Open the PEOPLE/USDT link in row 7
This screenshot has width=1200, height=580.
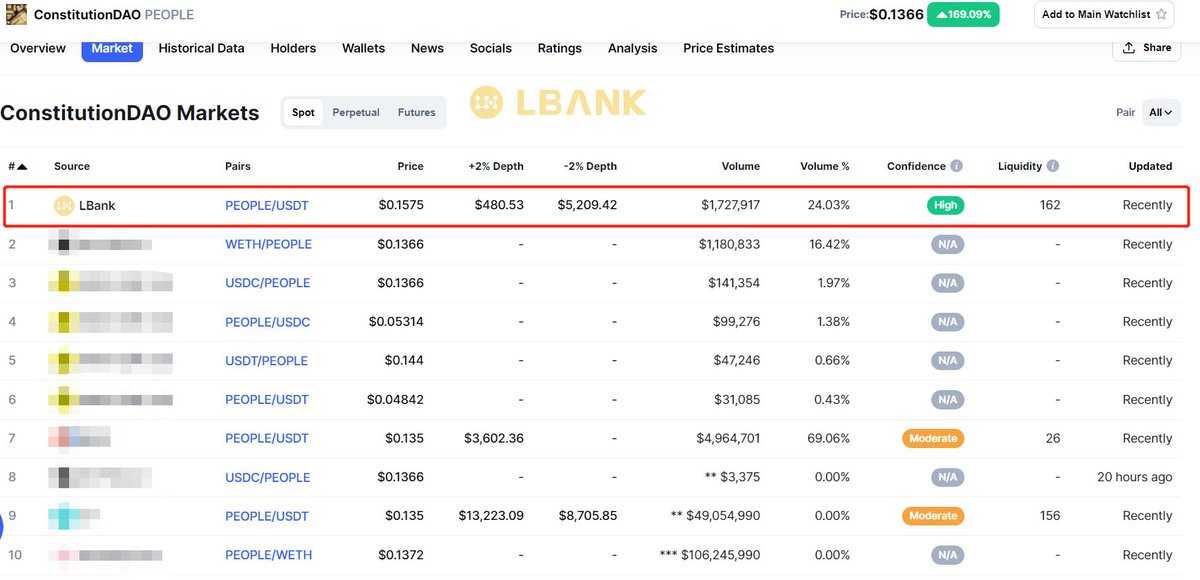coord(267,438)
